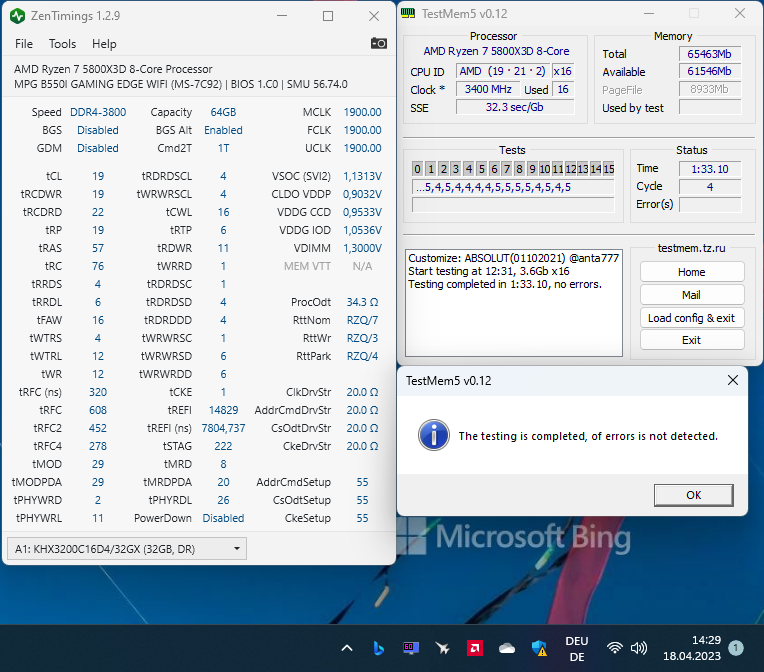Viewport: 764px width, 672px height.
Task: Click the Home button in TestMem5
Action: [692, 272]
